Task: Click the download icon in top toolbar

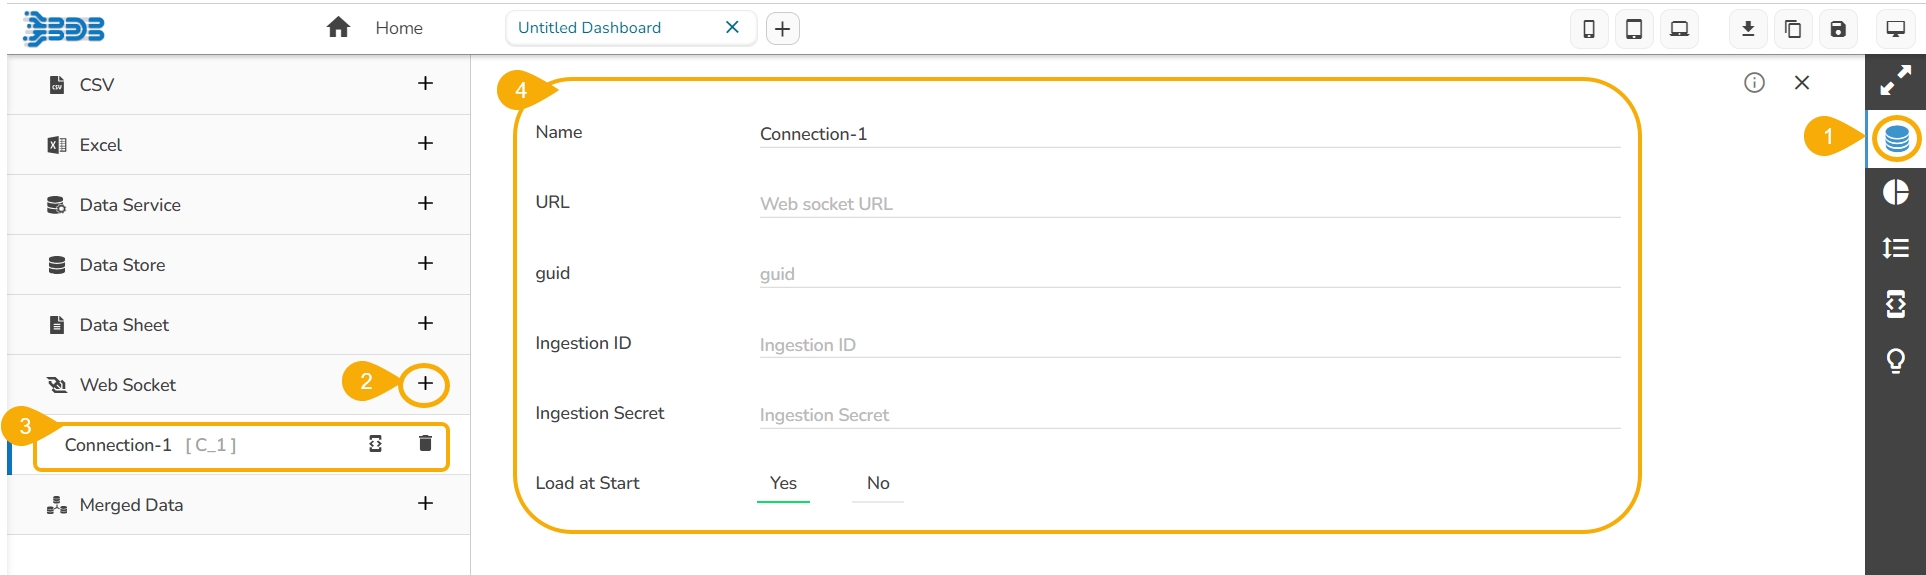Action: (1748, 29)
